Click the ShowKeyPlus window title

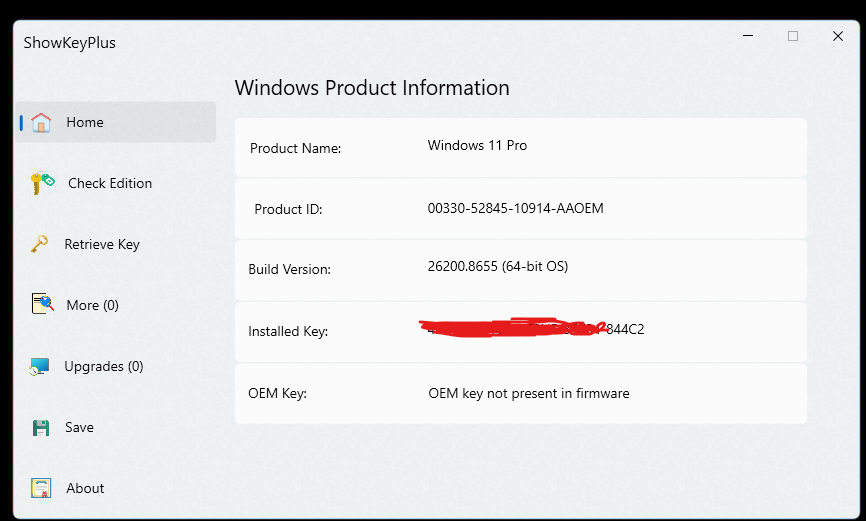(x=70, y=43)
